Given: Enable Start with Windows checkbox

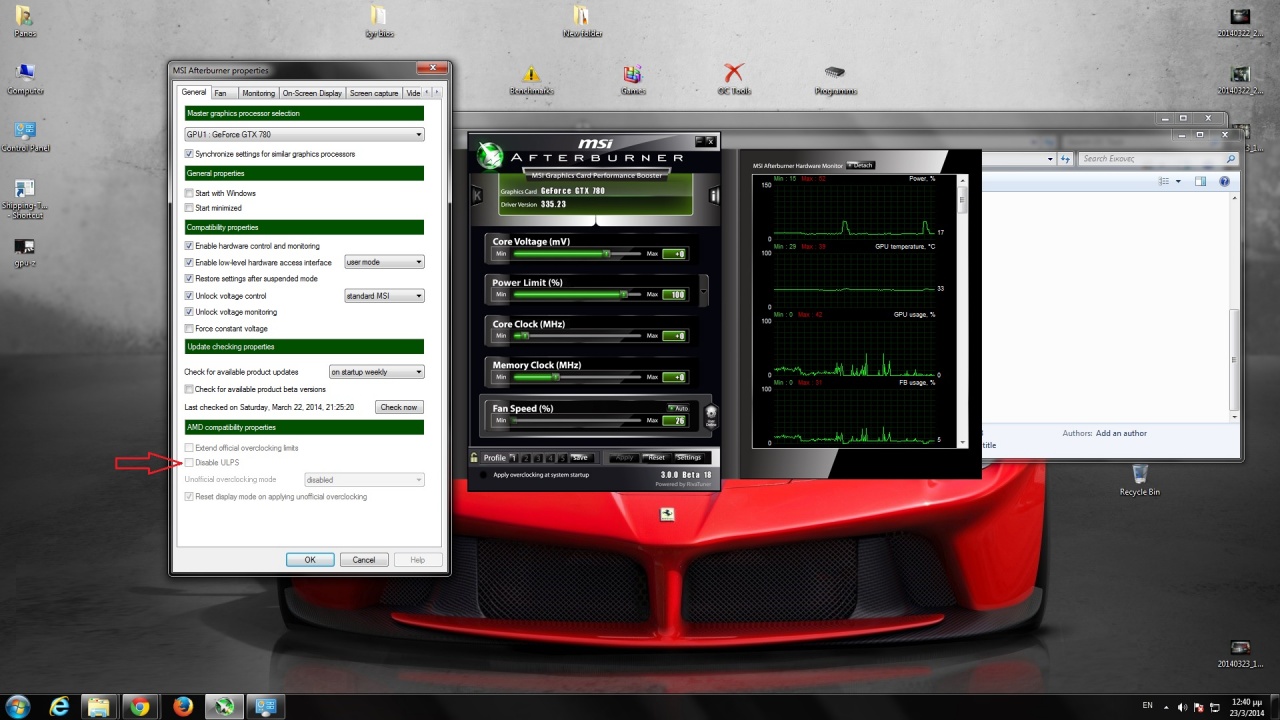Looking at the screenshot, I should (x=189, y=193).
